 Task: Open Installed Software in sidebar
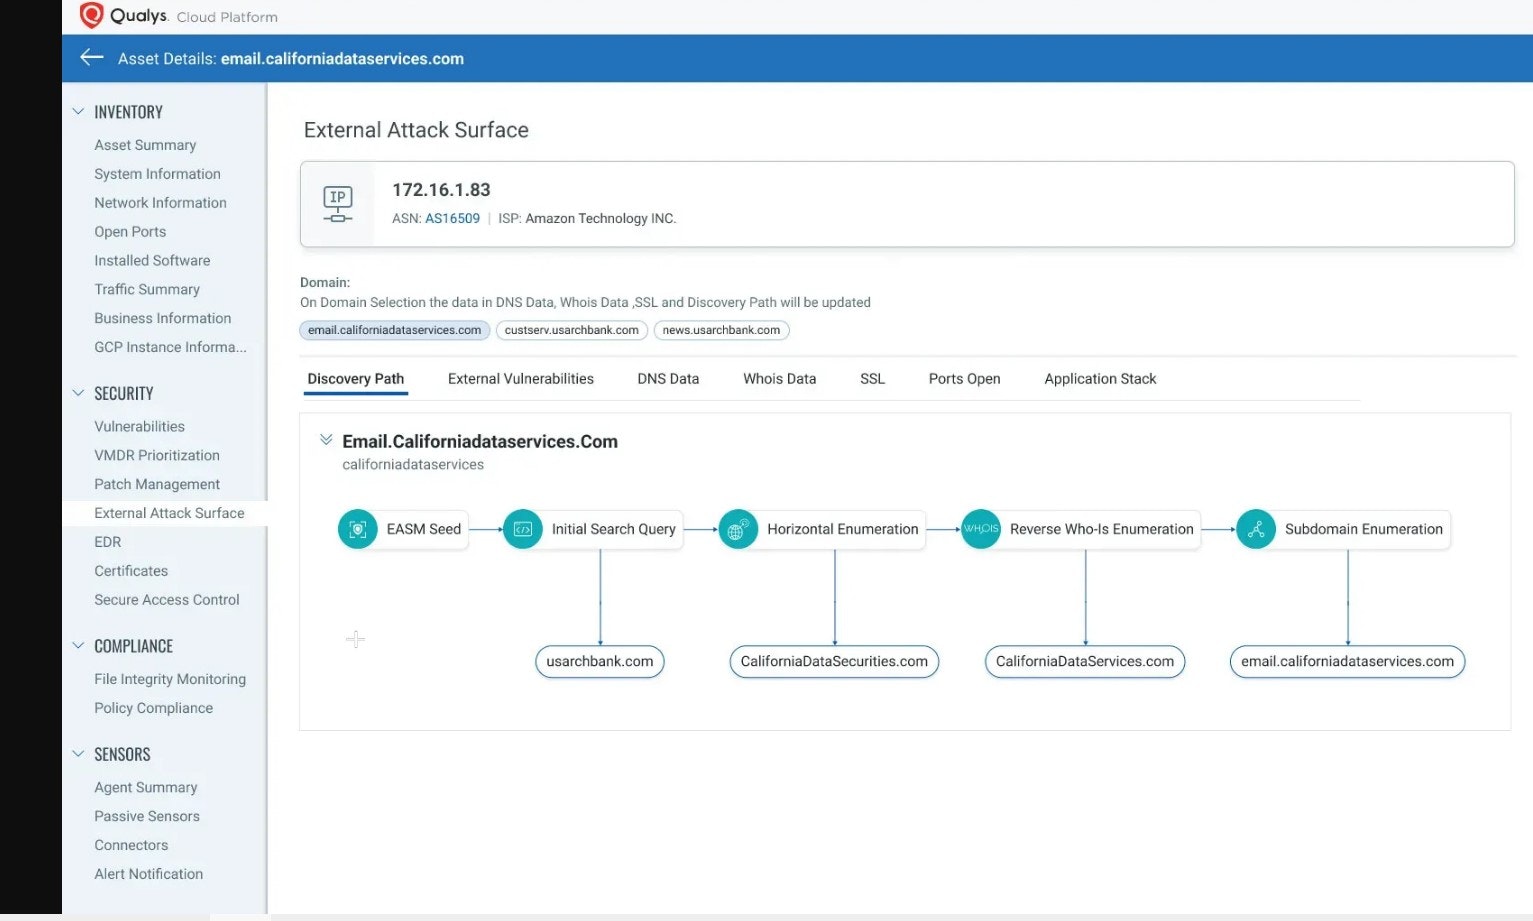[152, 261]
